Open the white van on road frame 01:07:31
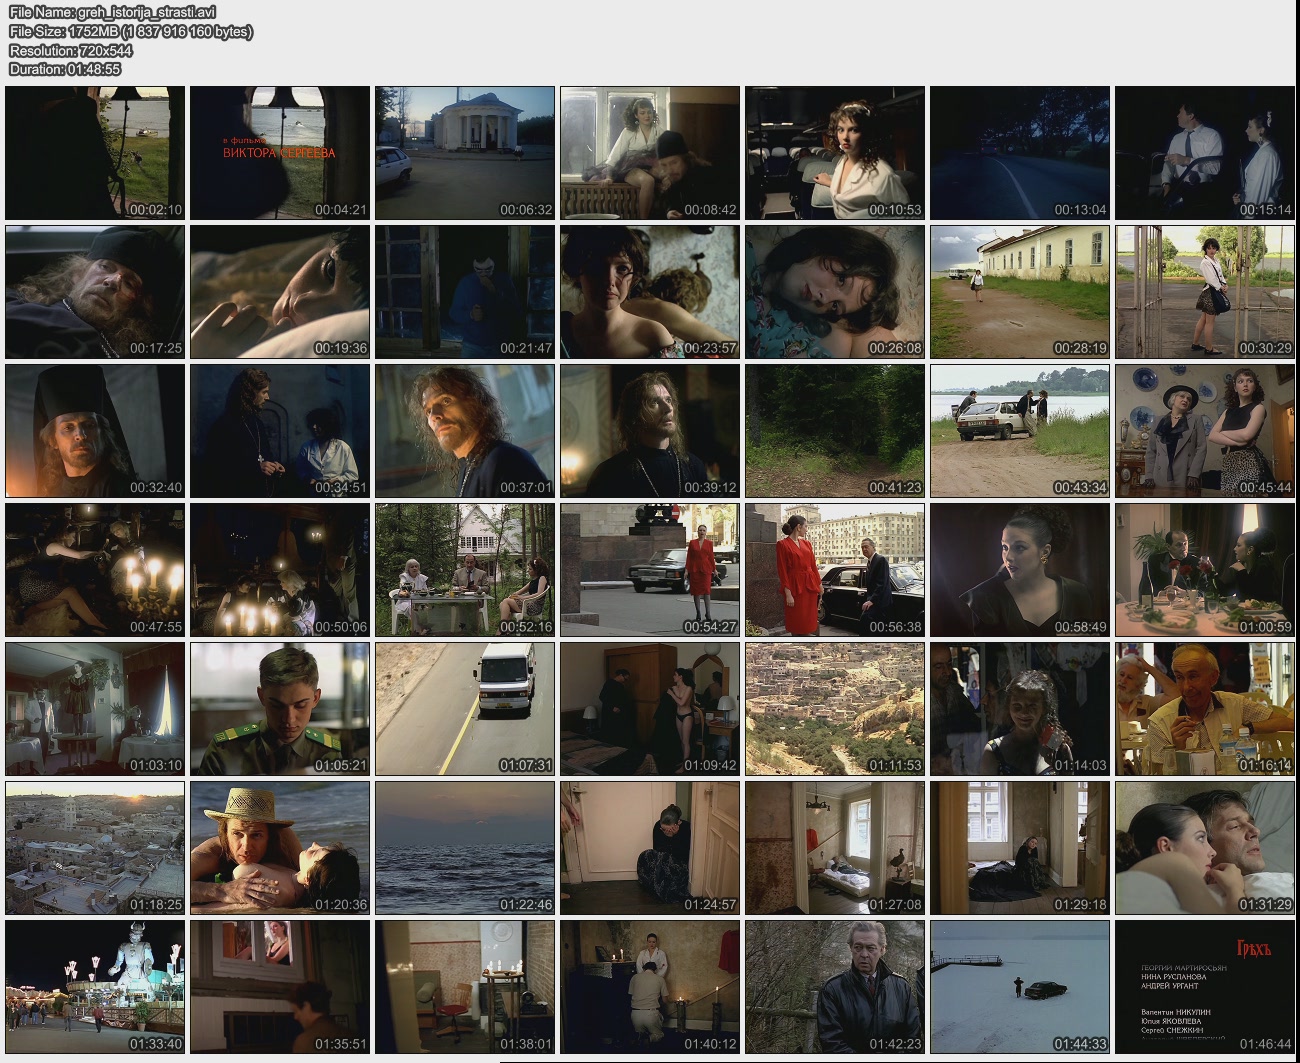 [465, 708]
